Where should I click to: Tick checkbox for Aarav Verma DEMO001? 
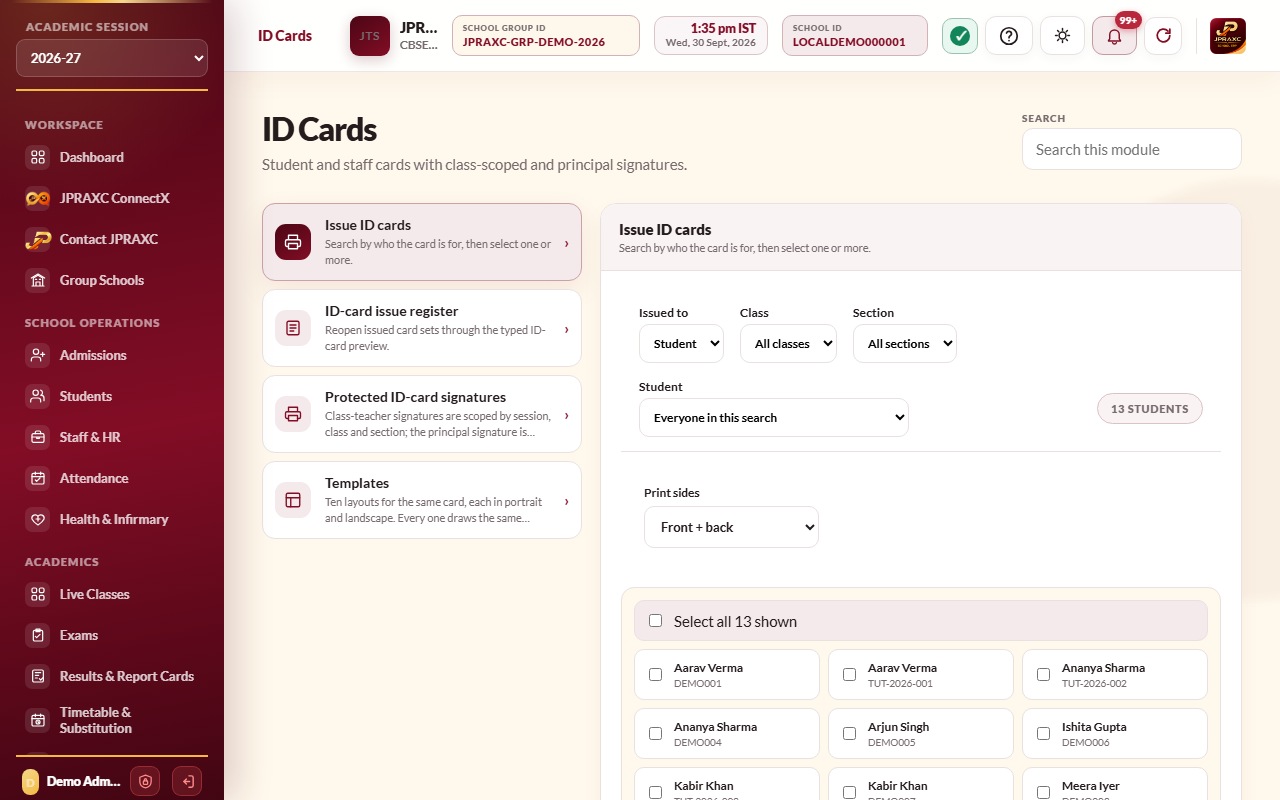tap(656, 675)
